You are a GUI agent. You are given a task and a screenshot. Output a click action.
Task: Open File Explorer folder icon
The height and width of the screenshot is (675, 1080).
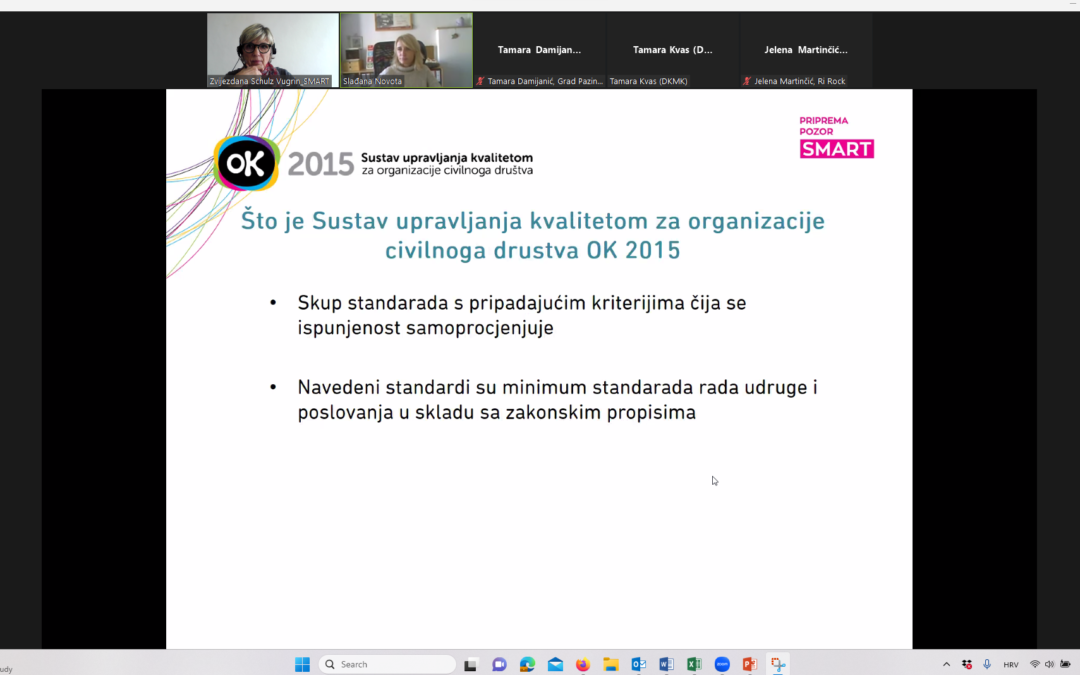click(x=611, y=664)
